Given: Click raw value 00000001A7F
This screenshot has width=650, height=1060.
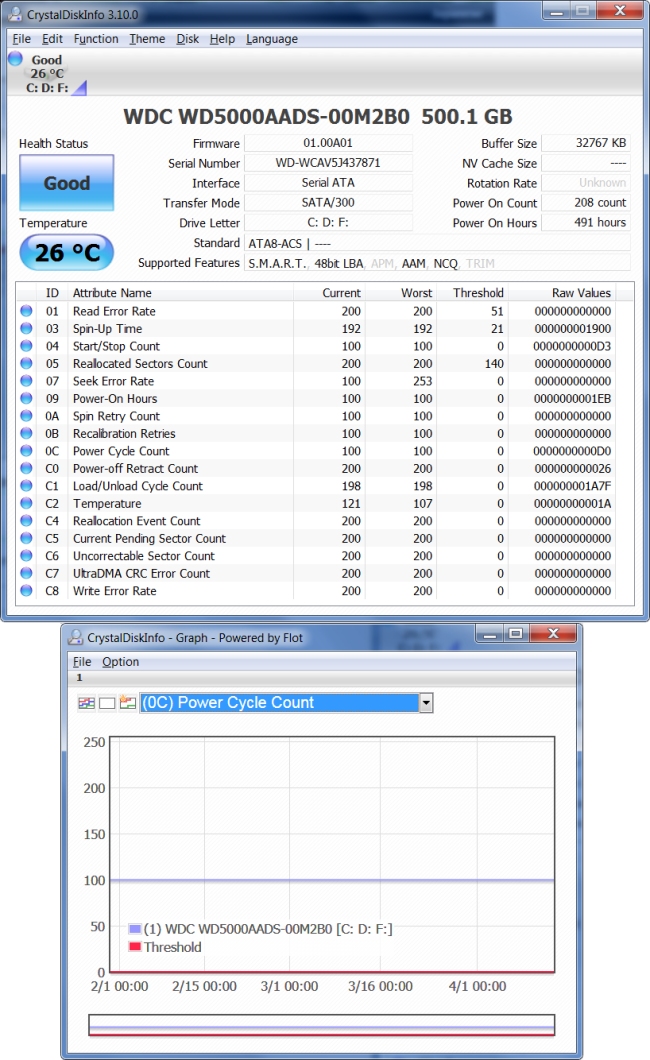Looking at the screenshot, I should coord(572,486).
